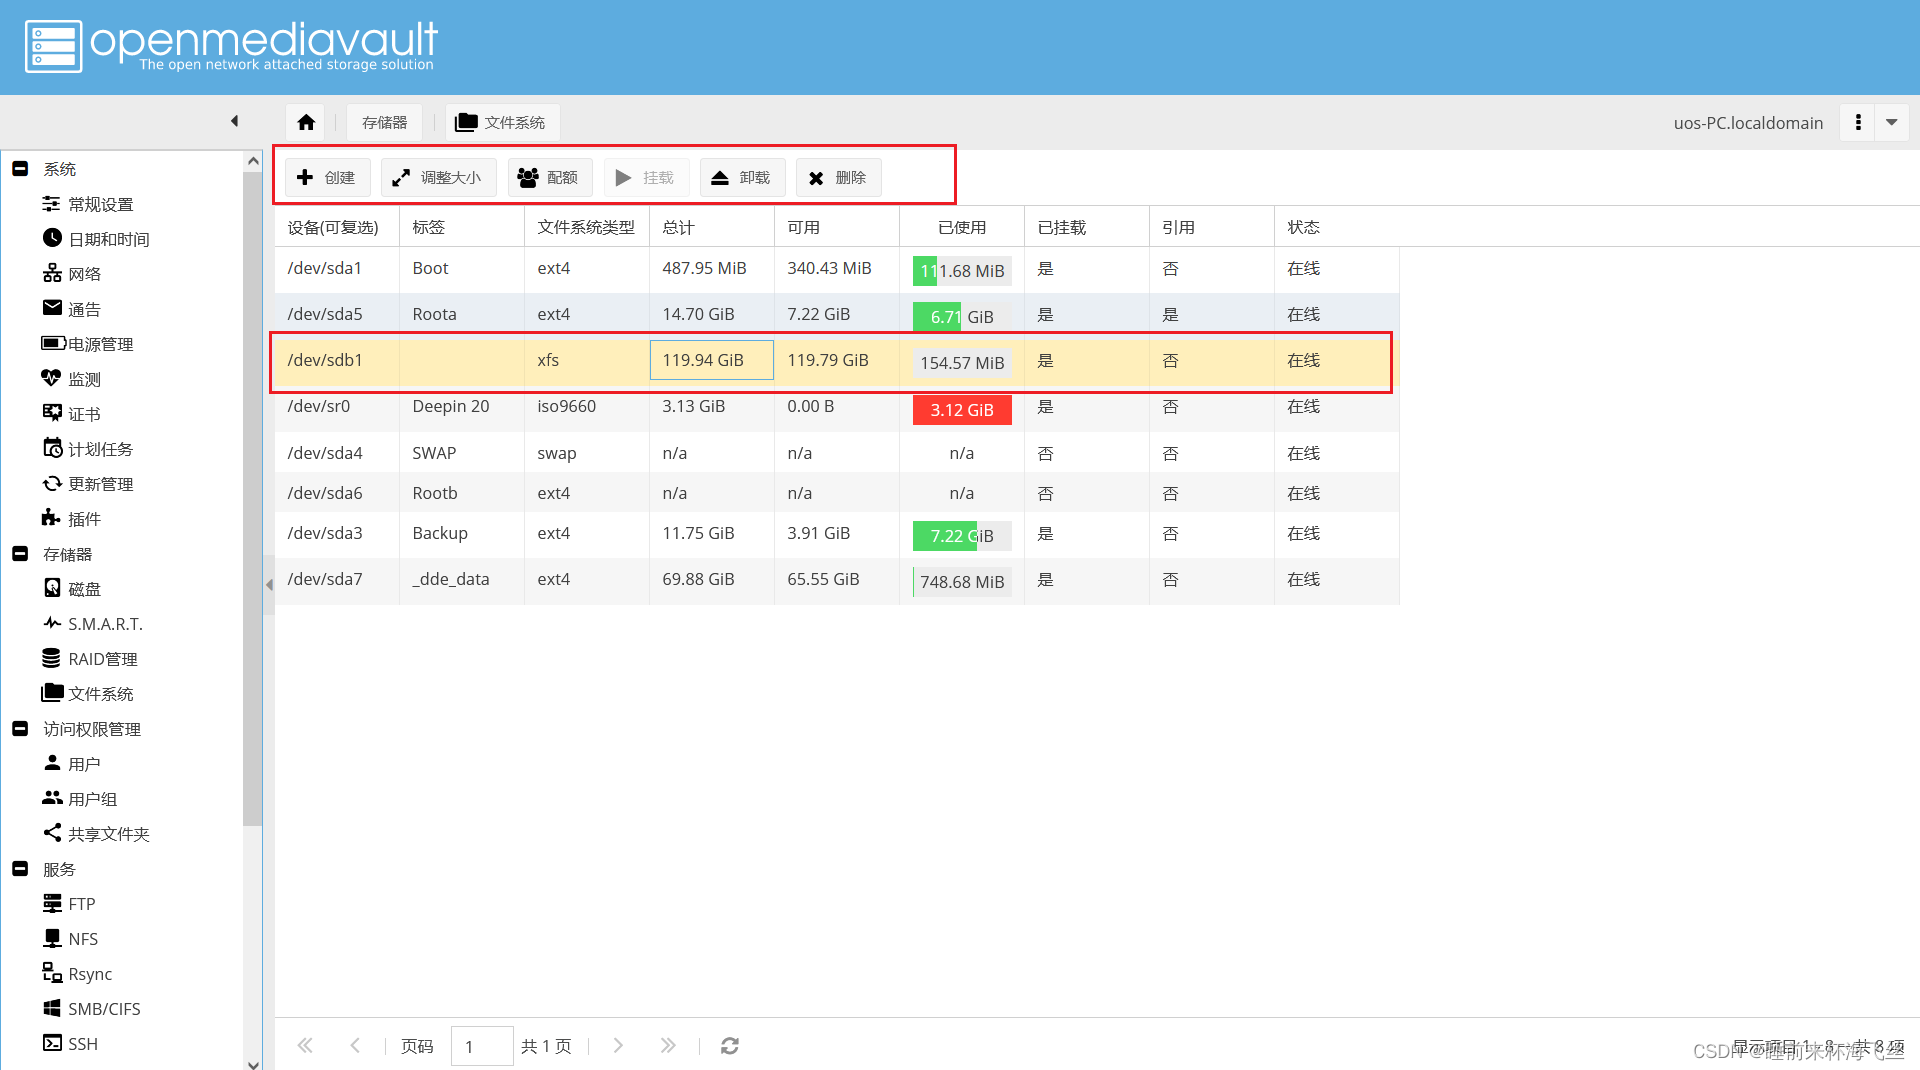Click the 7.22 GiB usage bar for sda3
Screen dimensions: 1920x1070
962,536
